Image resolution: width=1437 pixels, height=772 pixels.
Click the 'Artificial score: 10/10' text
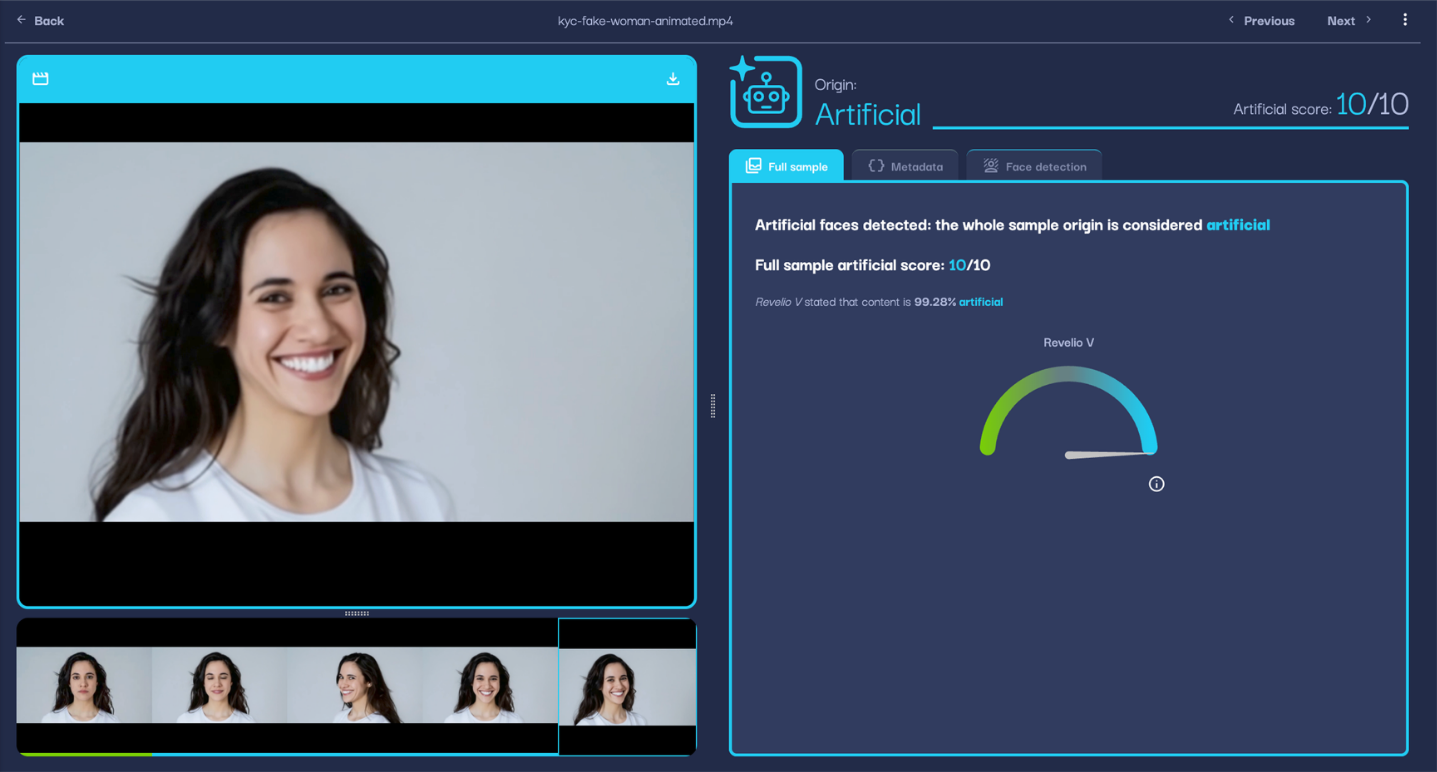coord(1320,104)
